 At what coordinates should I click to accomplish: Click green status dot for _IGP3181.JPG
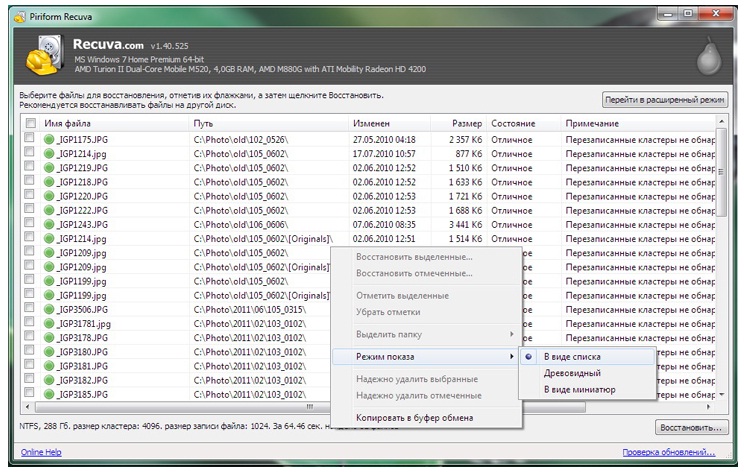49,366
